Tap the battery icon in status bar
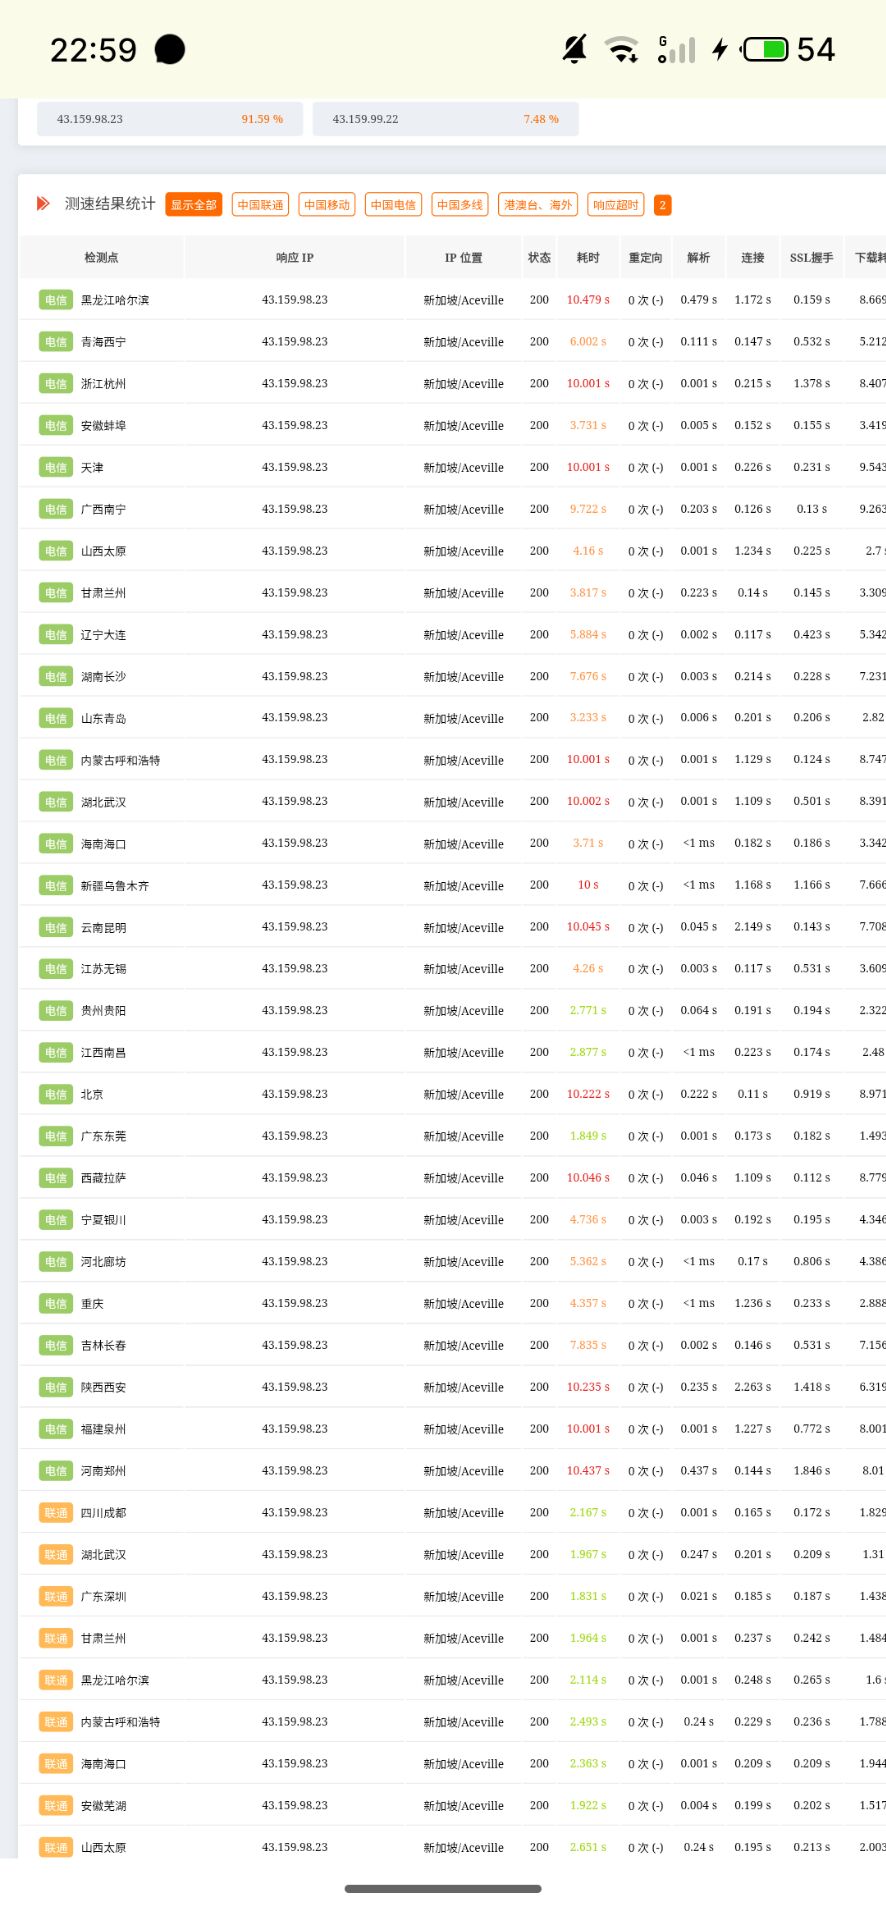 [x=765, y=49]
